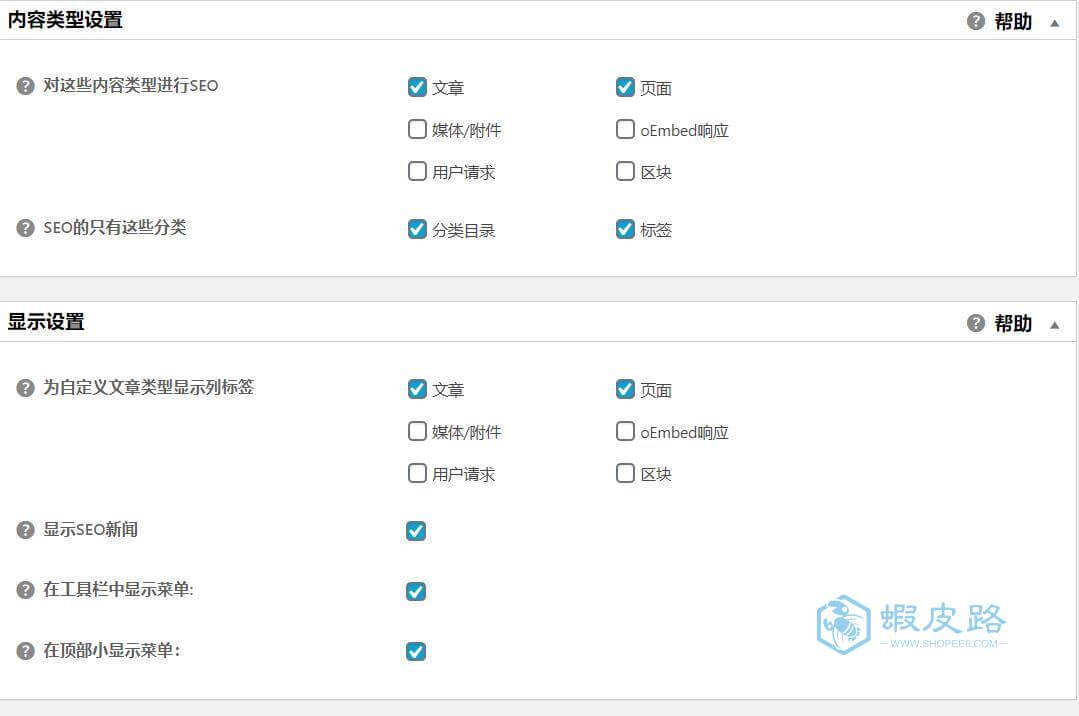
Task: Toggle the 显示SEO新闻 checkbox
Action: (x=416, y=531)
